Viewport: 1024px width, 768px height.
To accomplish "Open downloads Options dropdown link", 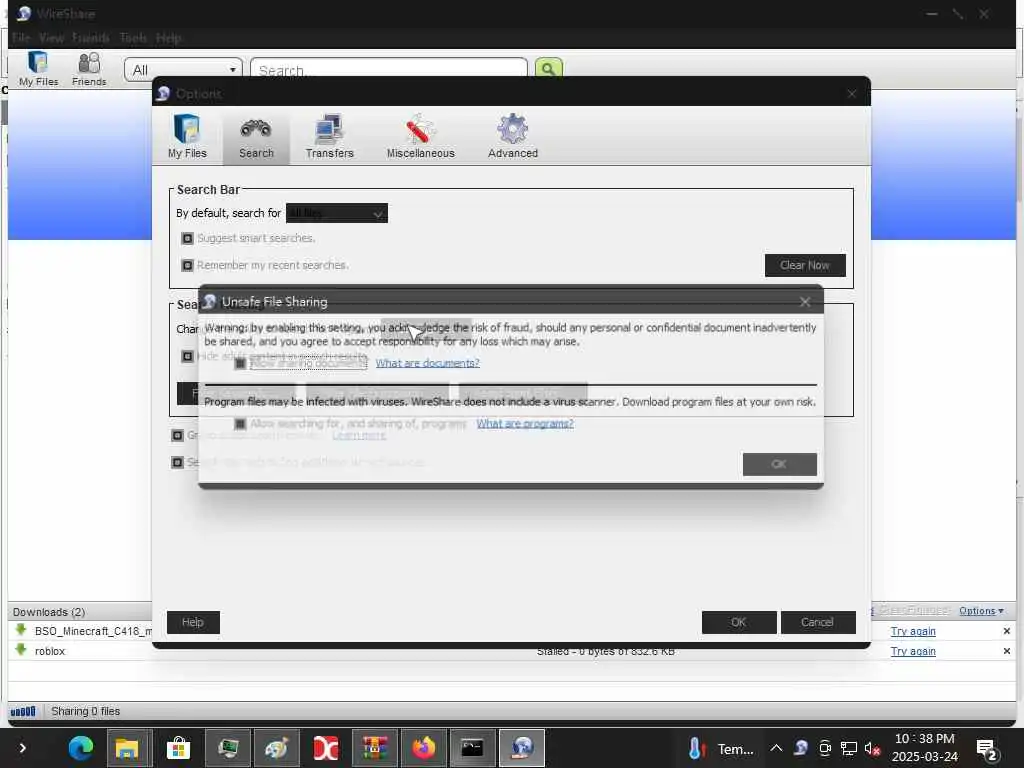I will (x=981, y=611).
